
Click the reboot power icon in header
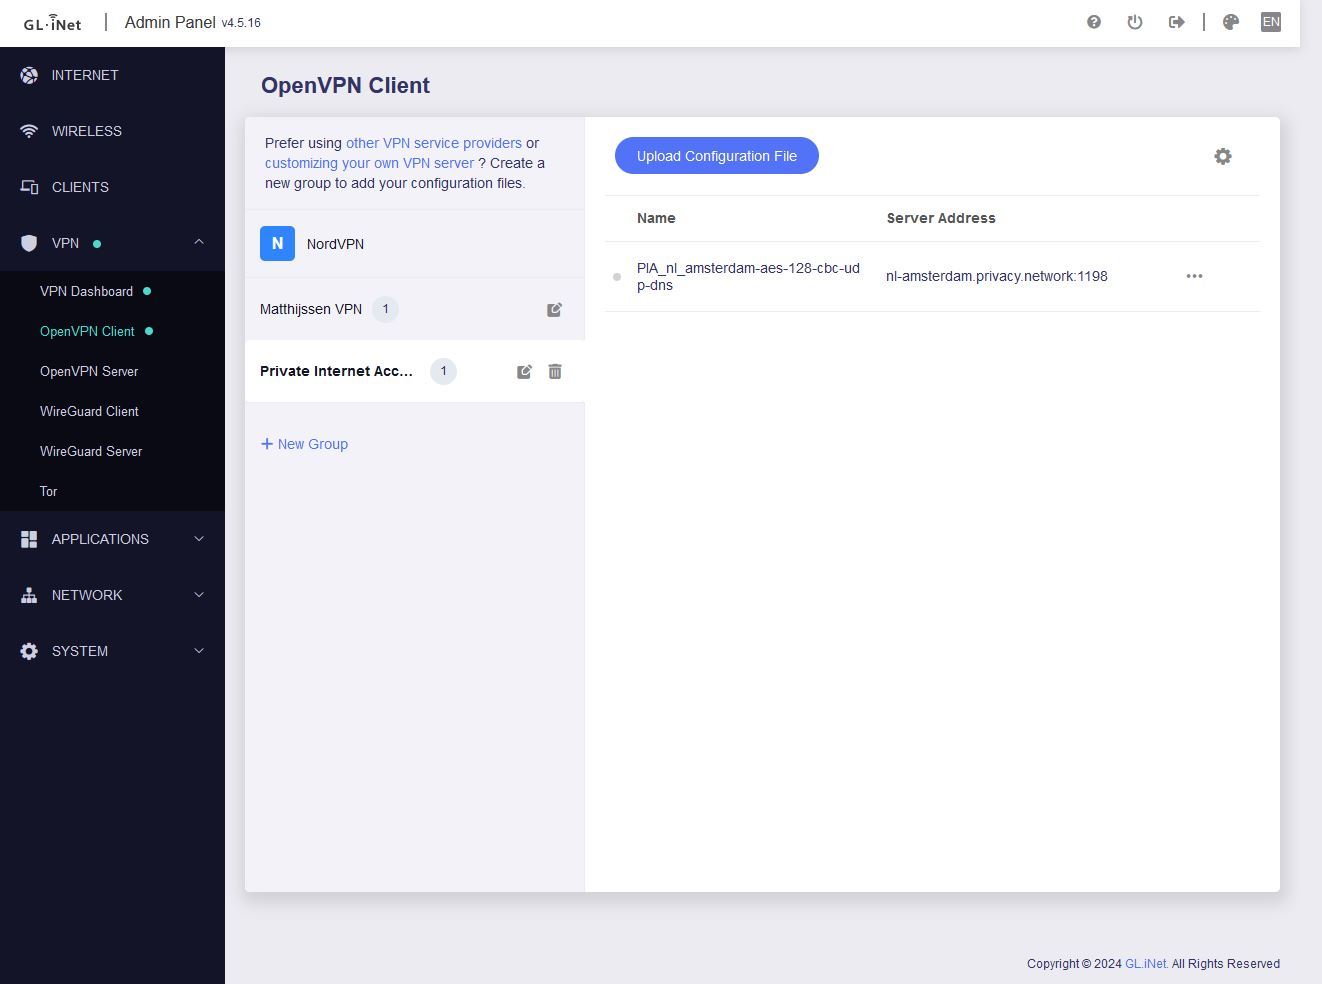pos(1135,22)
